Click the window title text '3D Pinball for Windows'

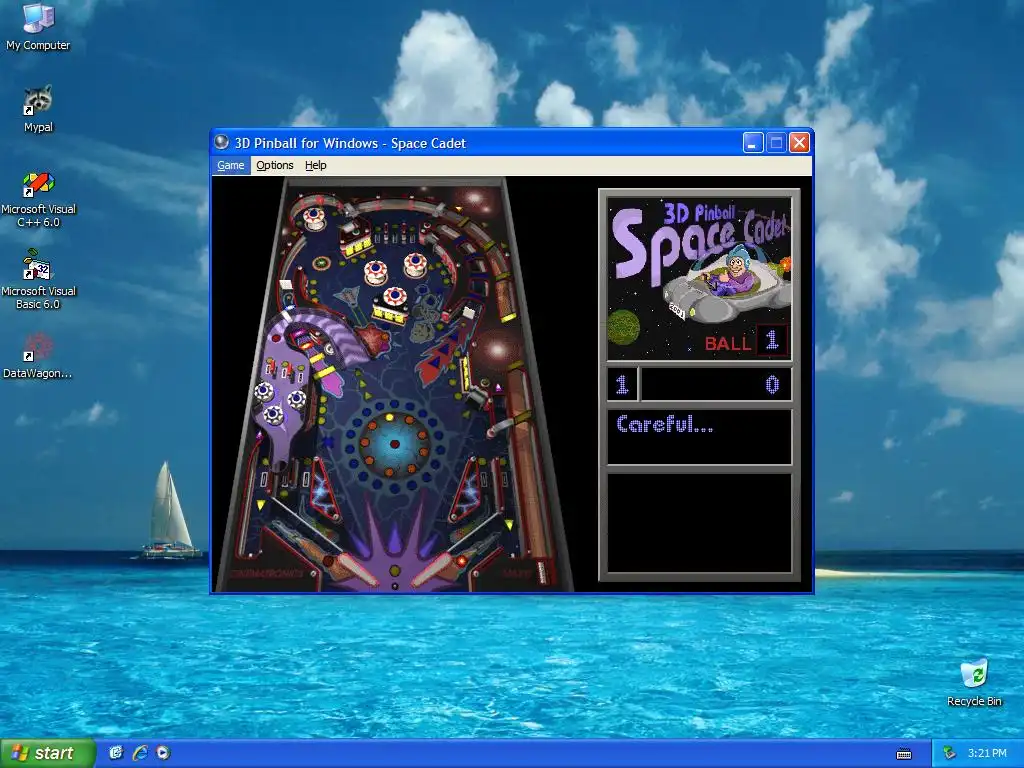(306, 143)
